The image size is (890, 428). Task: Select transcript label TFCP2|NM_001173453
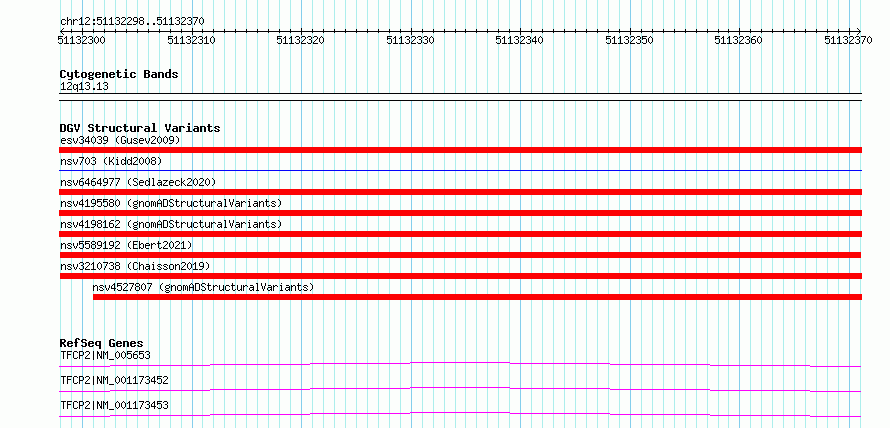tap(114, 405)
